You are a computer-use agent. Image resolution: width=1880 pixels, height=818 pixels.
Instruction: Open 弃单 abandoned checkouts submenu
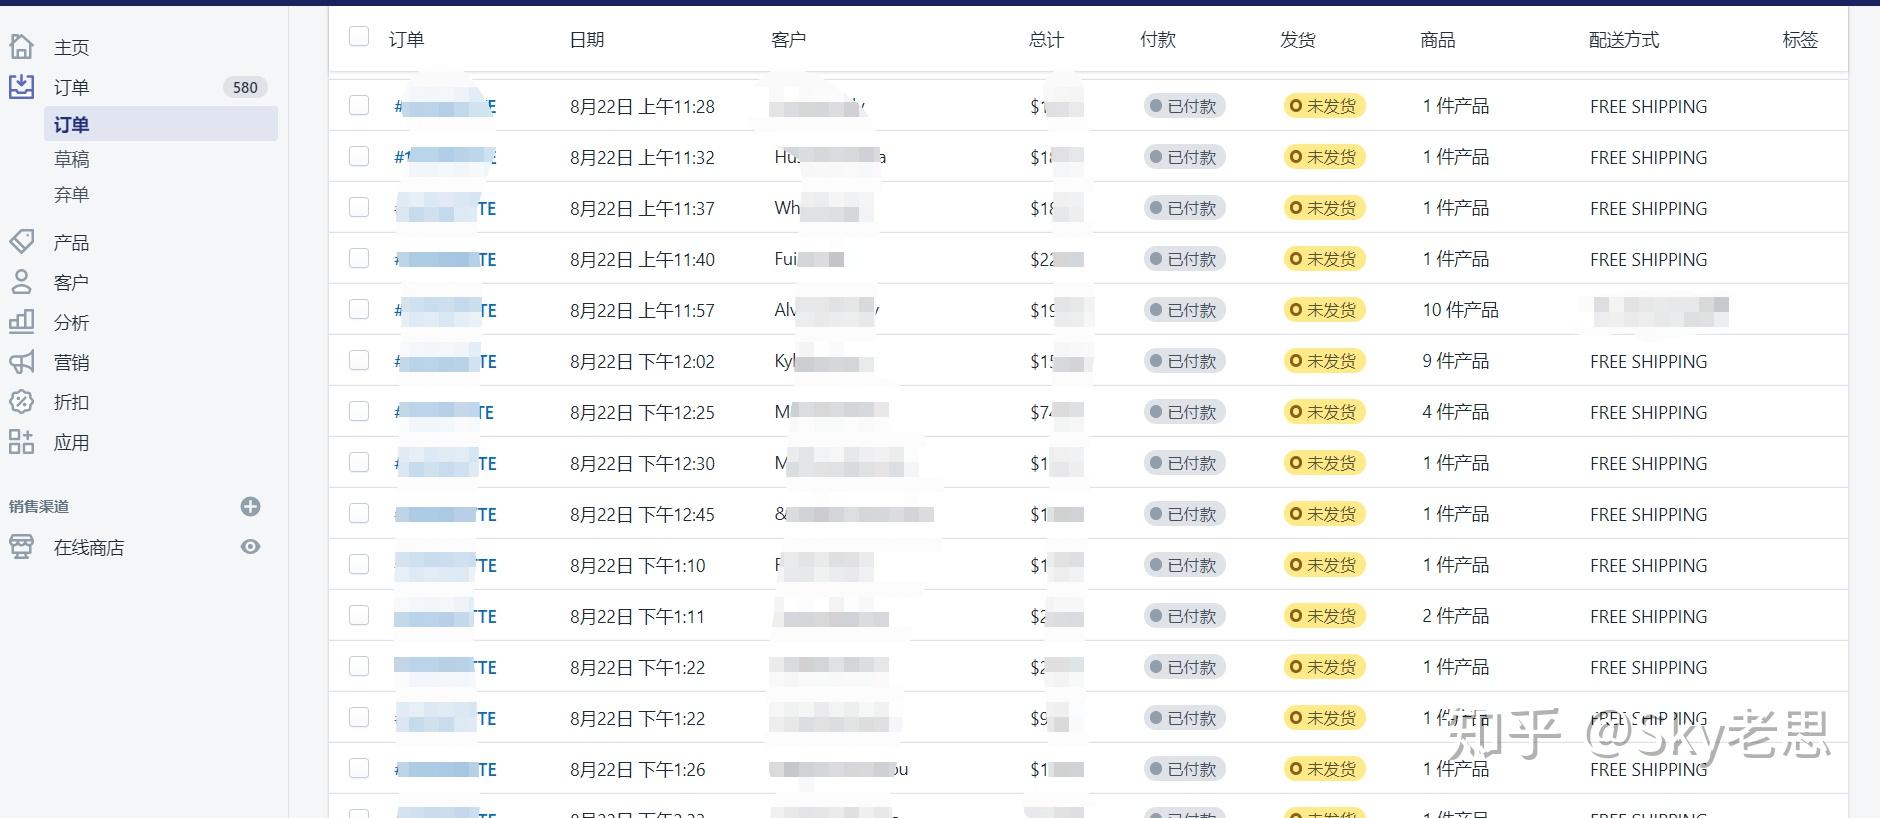(72, 194)
